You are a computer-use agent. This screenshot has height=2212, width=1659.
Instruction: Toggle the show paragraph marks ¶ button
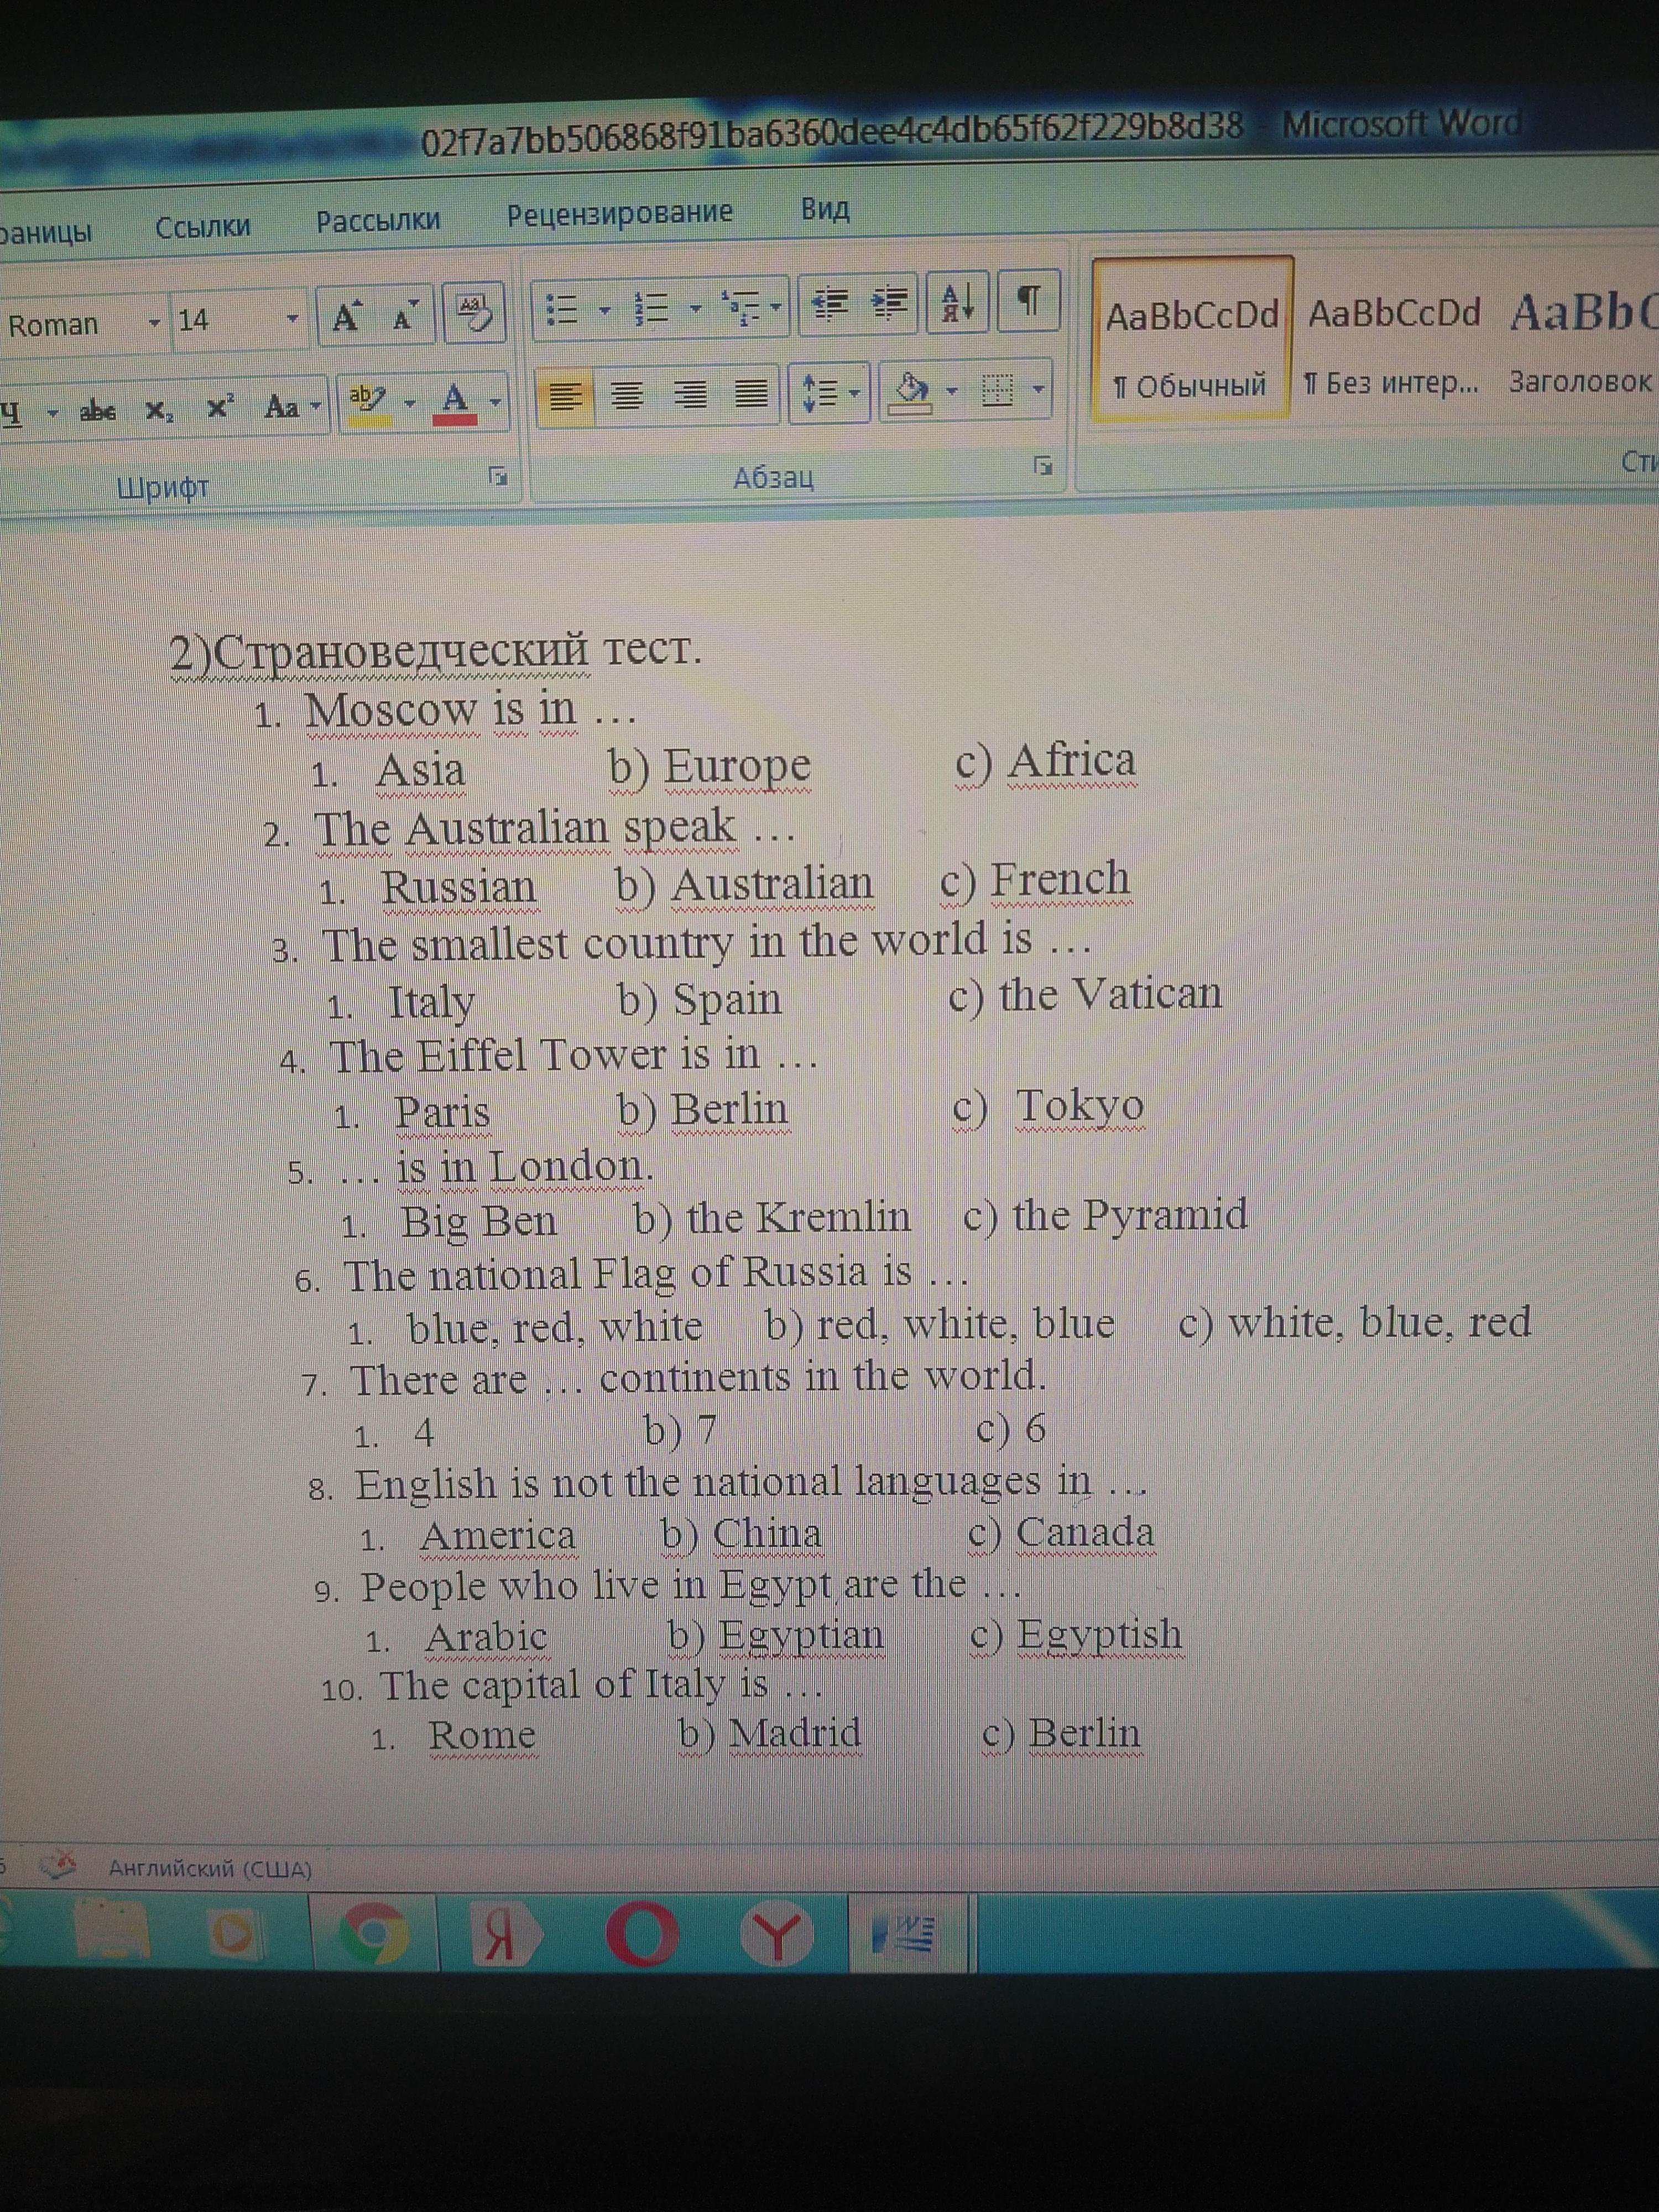coord(1028,299)
